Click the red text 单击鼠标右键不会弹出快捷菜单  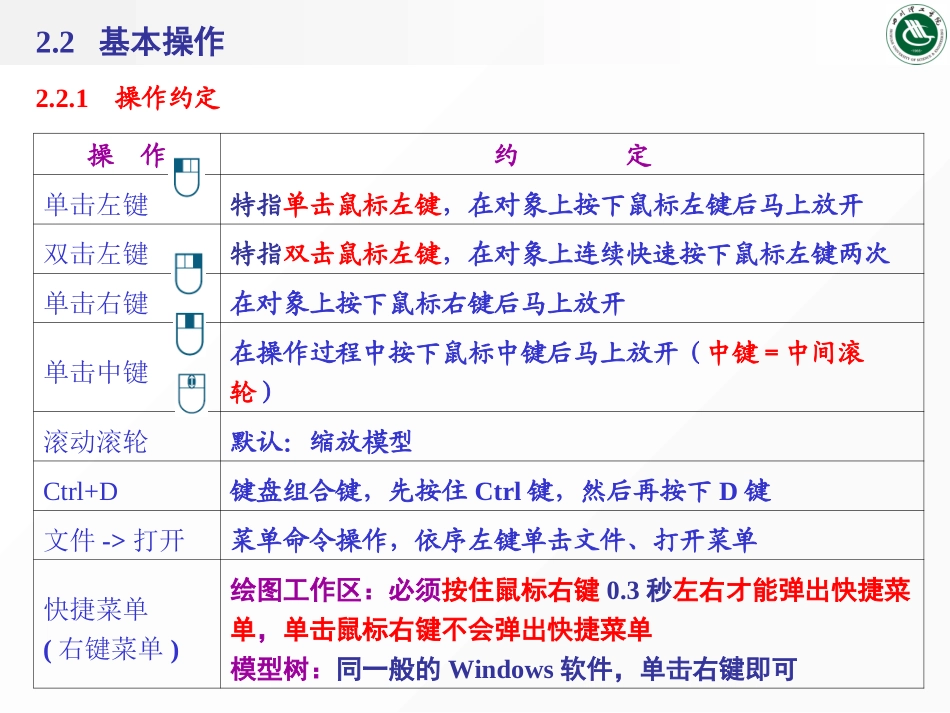(x=468, y=629)
